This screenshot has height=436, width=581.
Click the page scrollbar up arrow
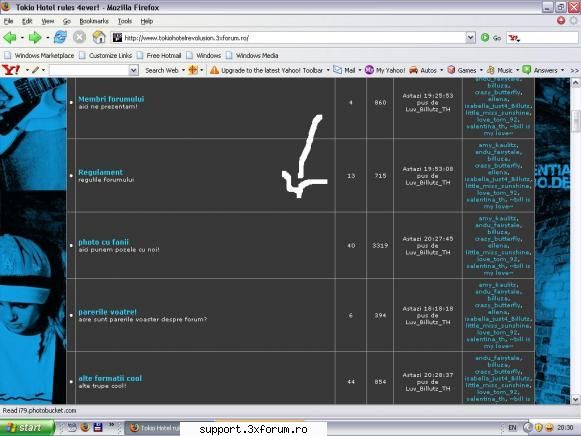click(575, 83)
